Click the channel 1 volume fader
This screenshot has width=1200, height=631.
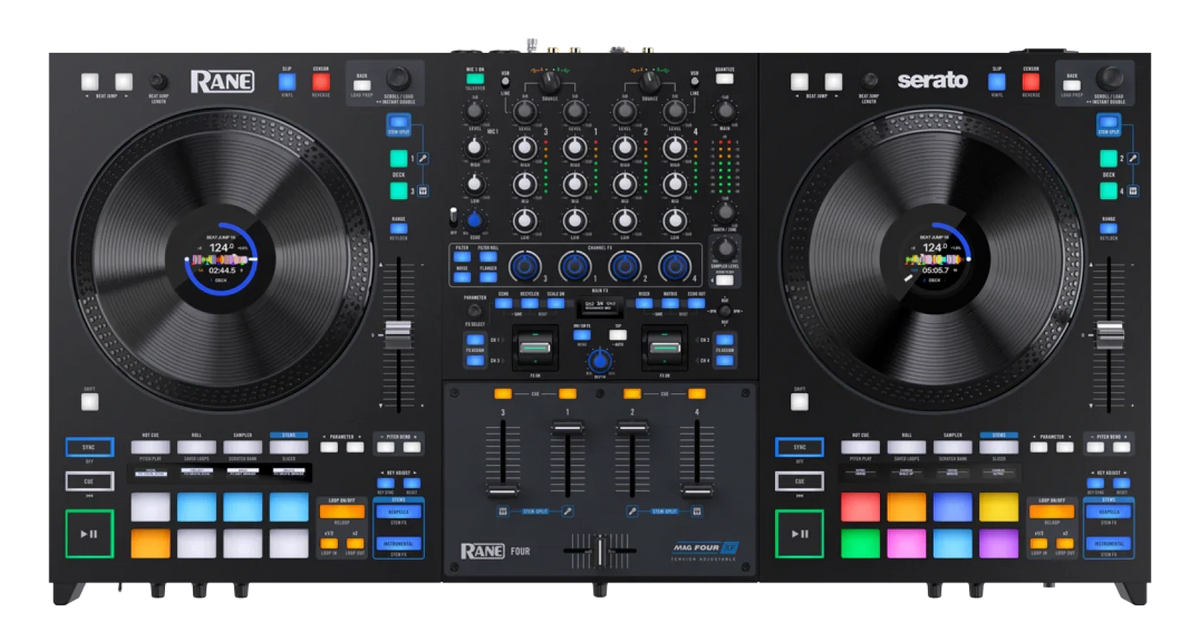567,427
